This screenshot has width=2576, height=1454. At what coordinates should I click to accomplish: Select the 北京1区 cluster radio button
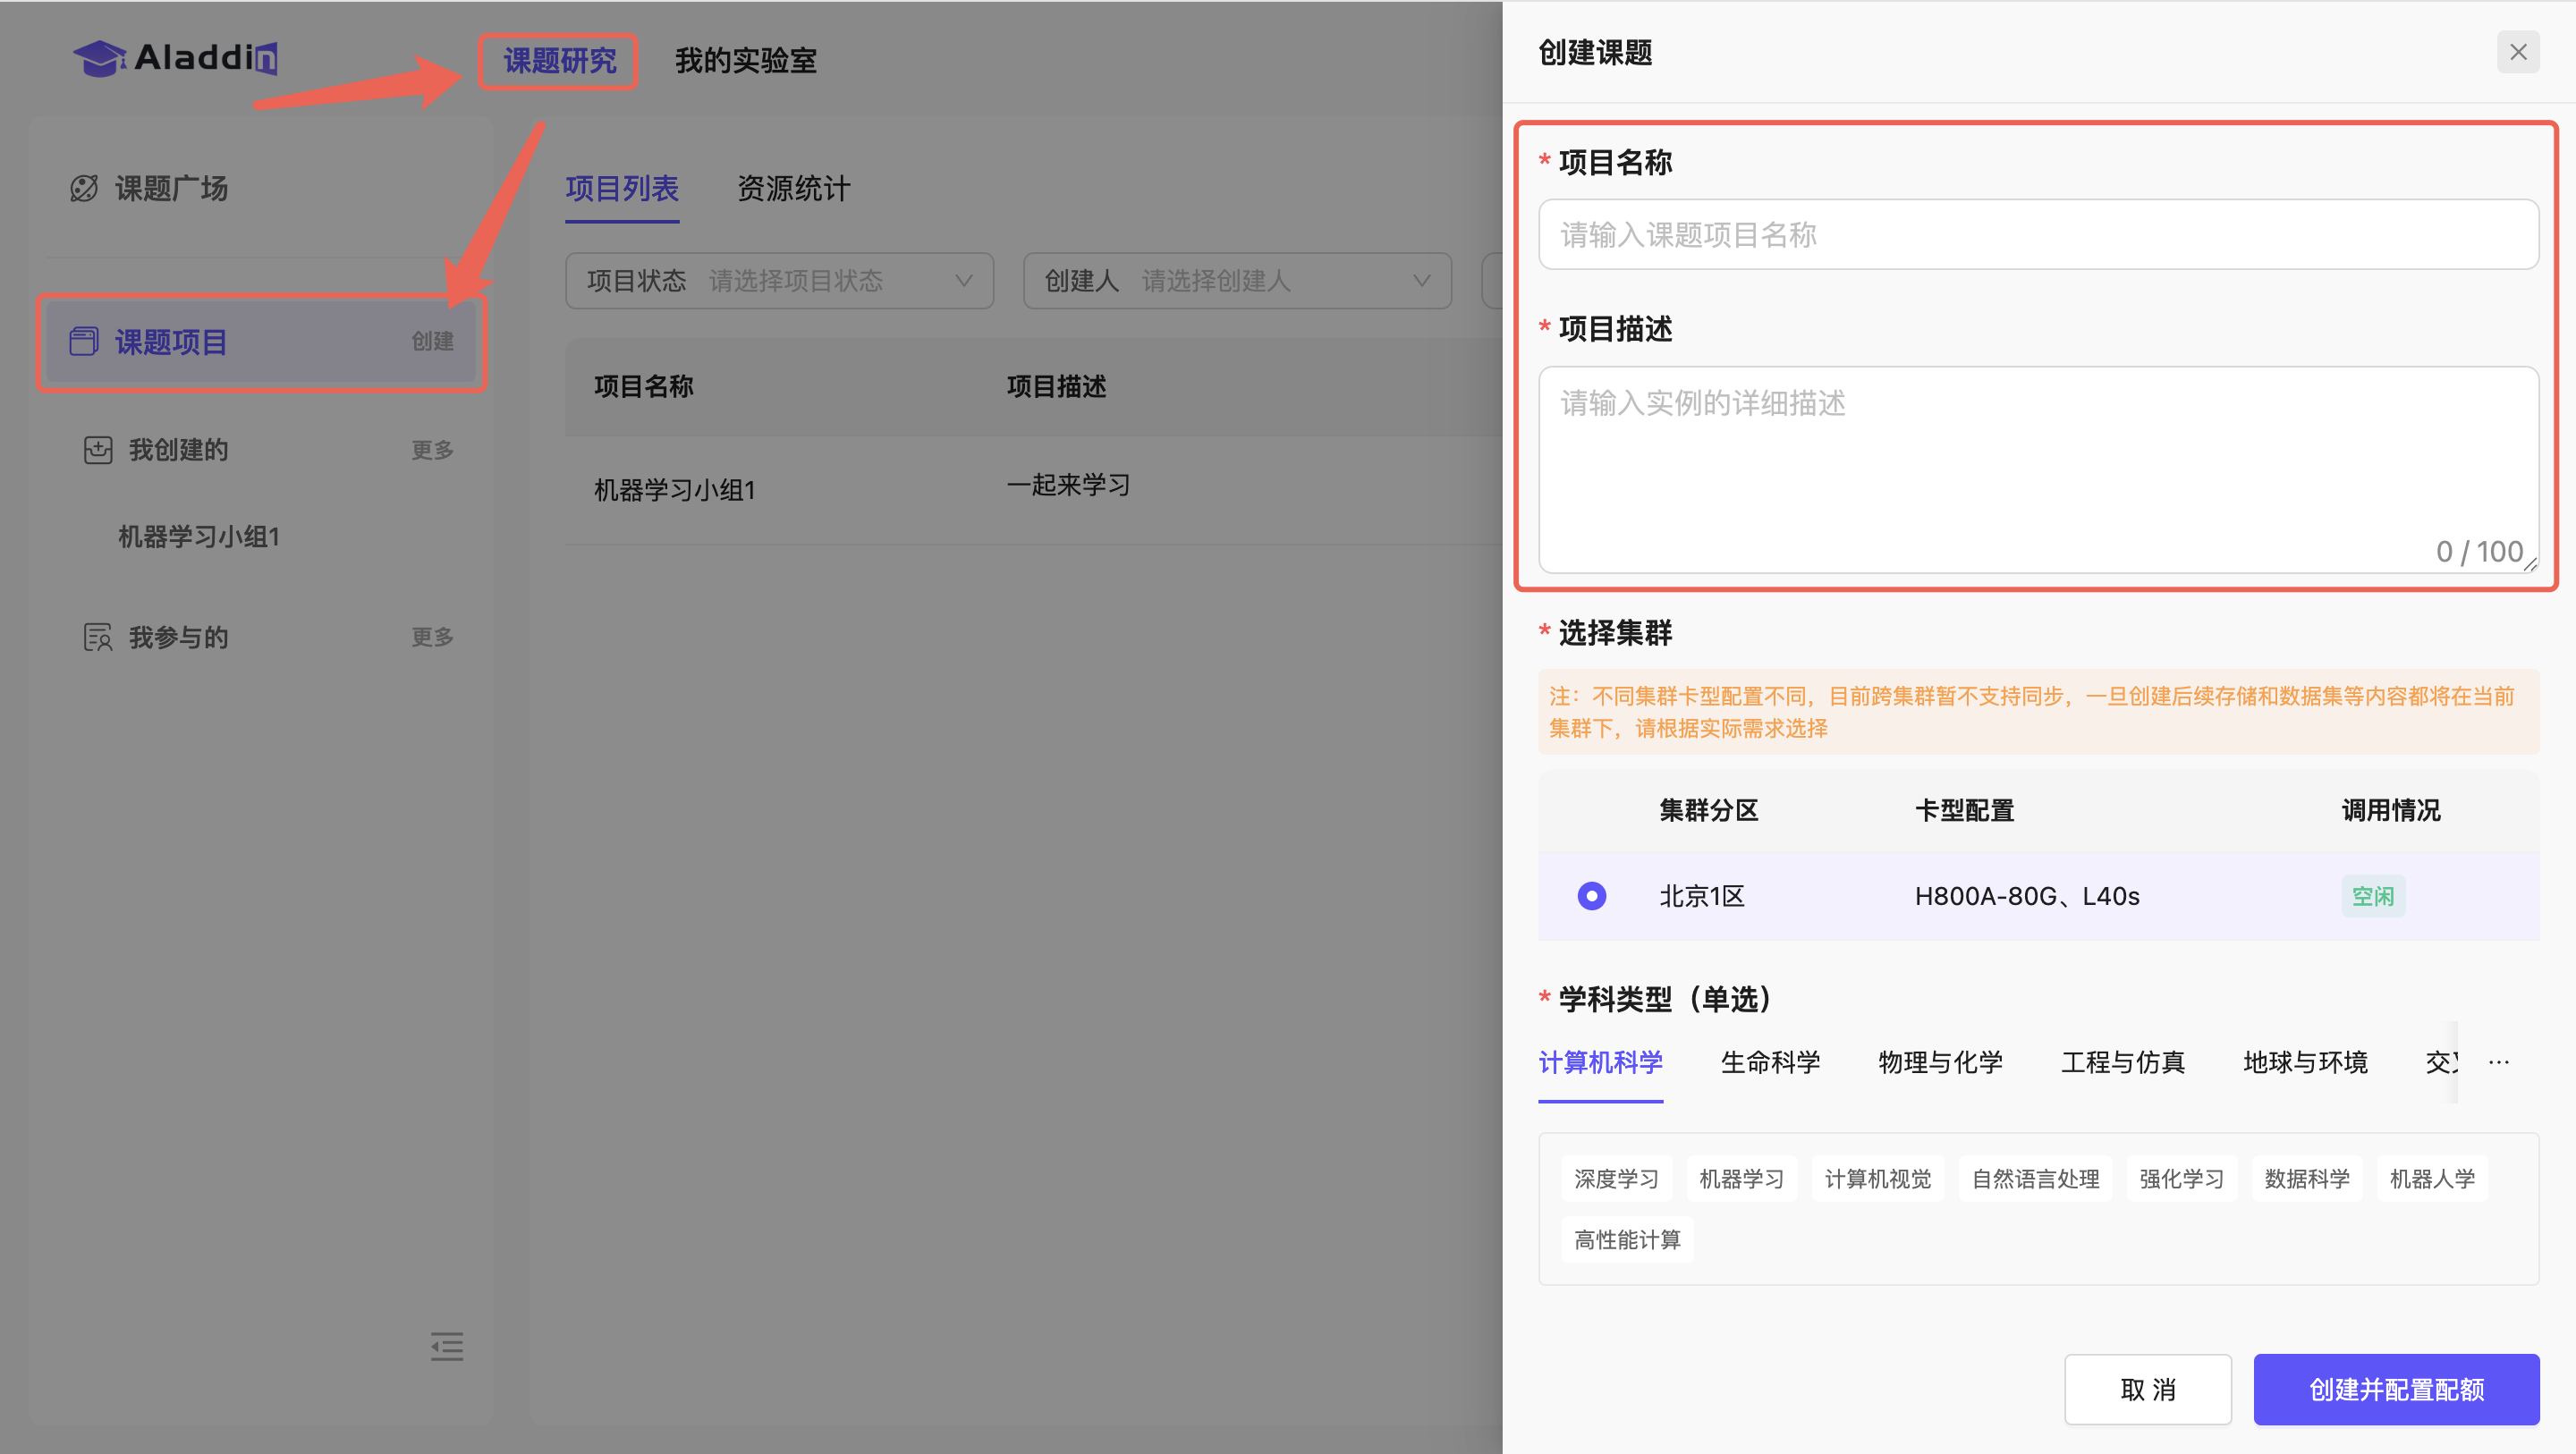point(1591,895)
